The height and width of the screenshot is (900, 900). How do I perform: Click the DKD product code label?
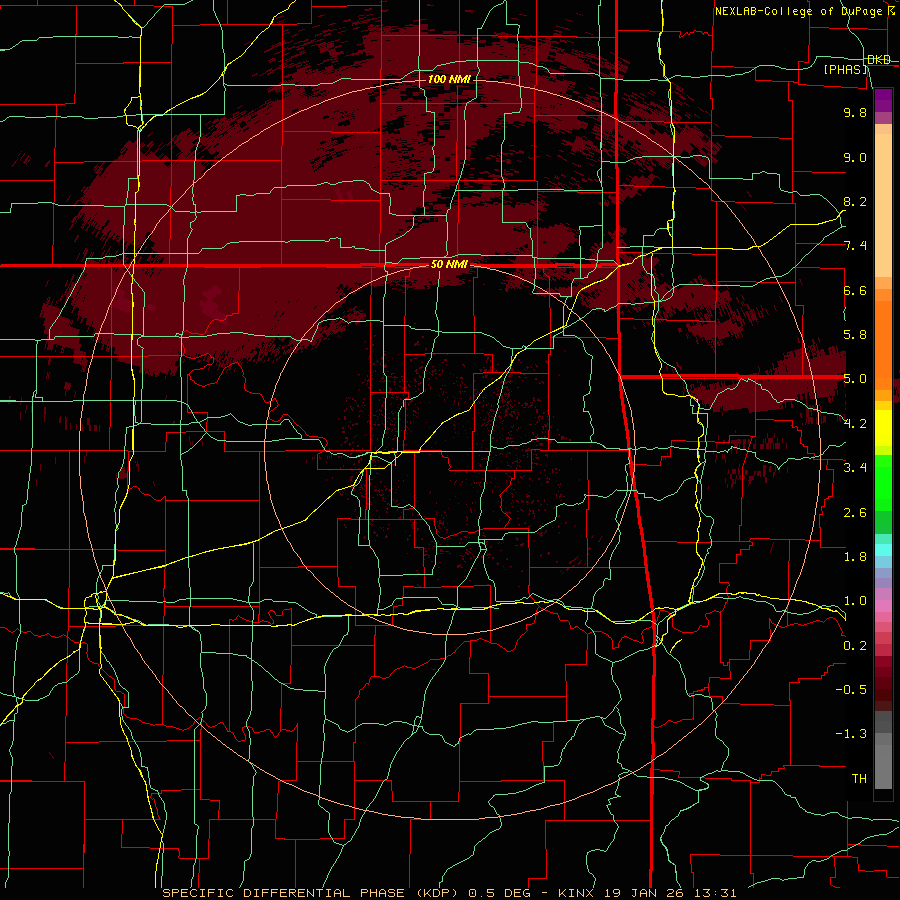click(x=879, y=60)
